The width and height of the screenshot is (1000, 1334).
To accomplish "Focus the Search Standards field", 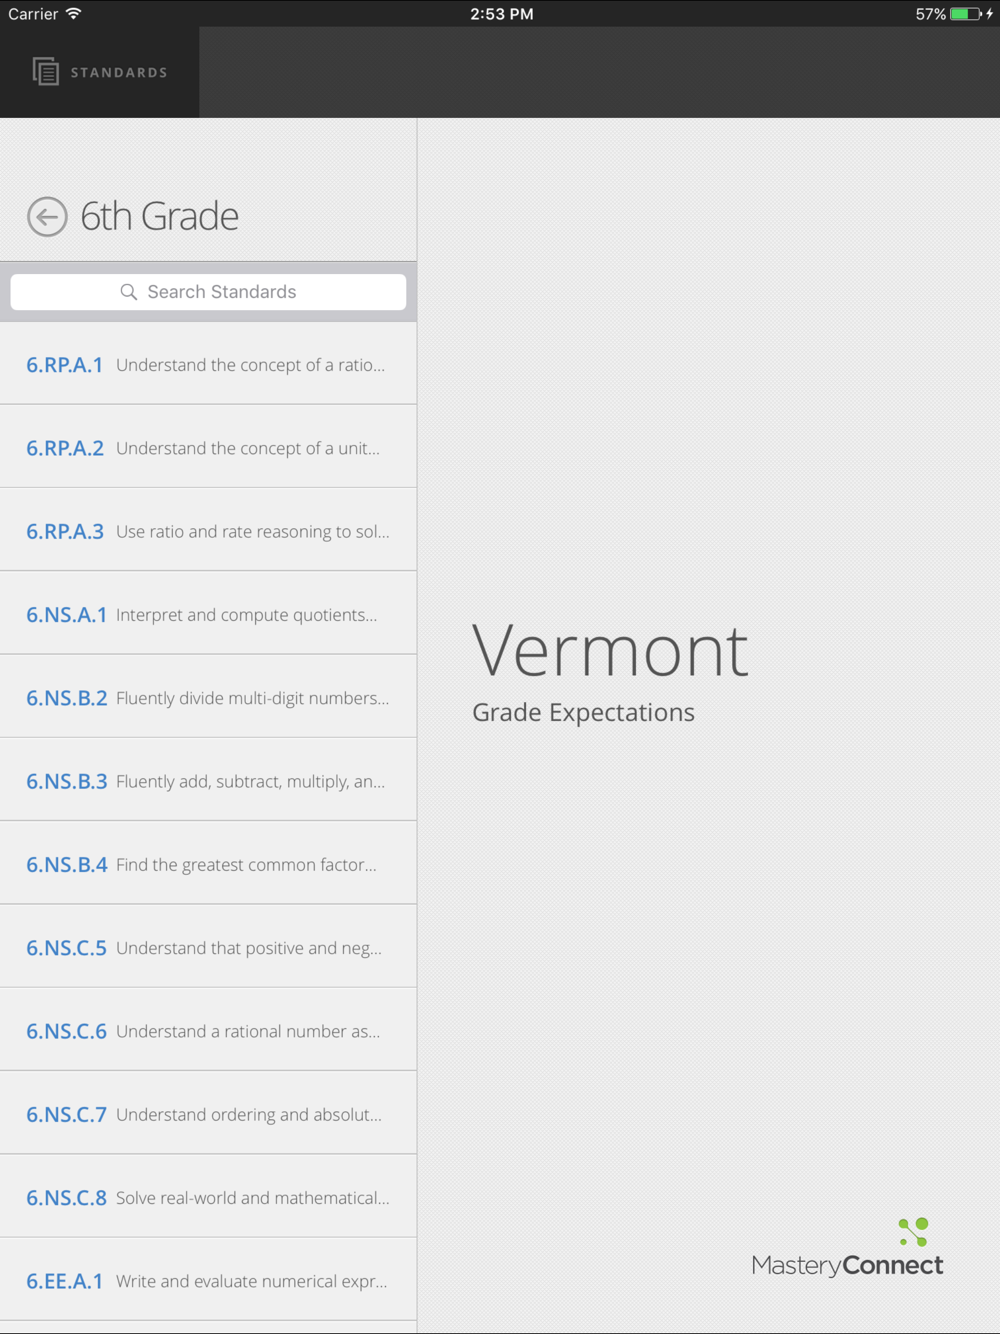I will [x=208, y=292].
